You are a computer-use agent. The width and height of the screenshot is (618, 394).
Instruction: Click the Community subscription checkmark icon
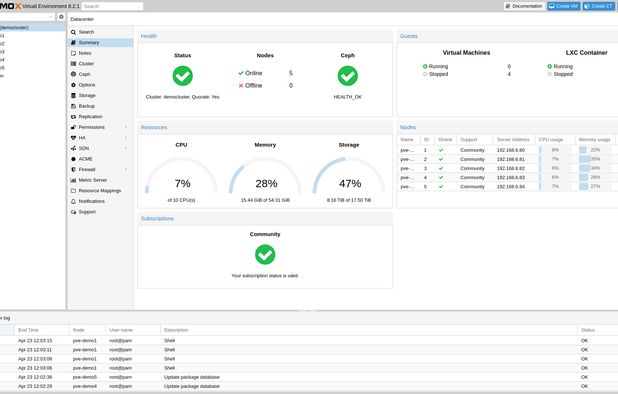click(x=265, y=255)
